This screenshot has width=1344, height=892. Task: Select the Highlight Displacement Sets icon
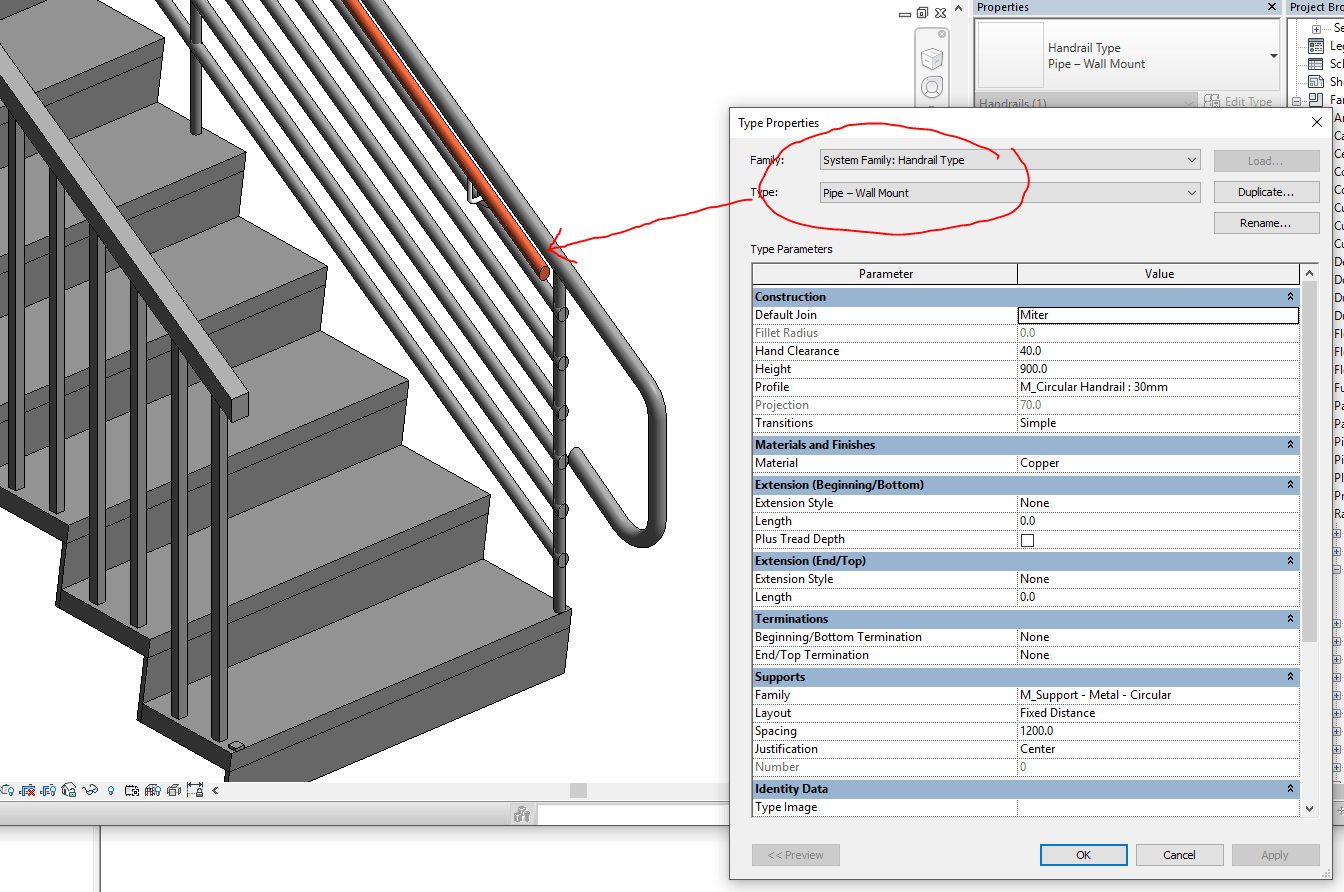pos(173,790)
